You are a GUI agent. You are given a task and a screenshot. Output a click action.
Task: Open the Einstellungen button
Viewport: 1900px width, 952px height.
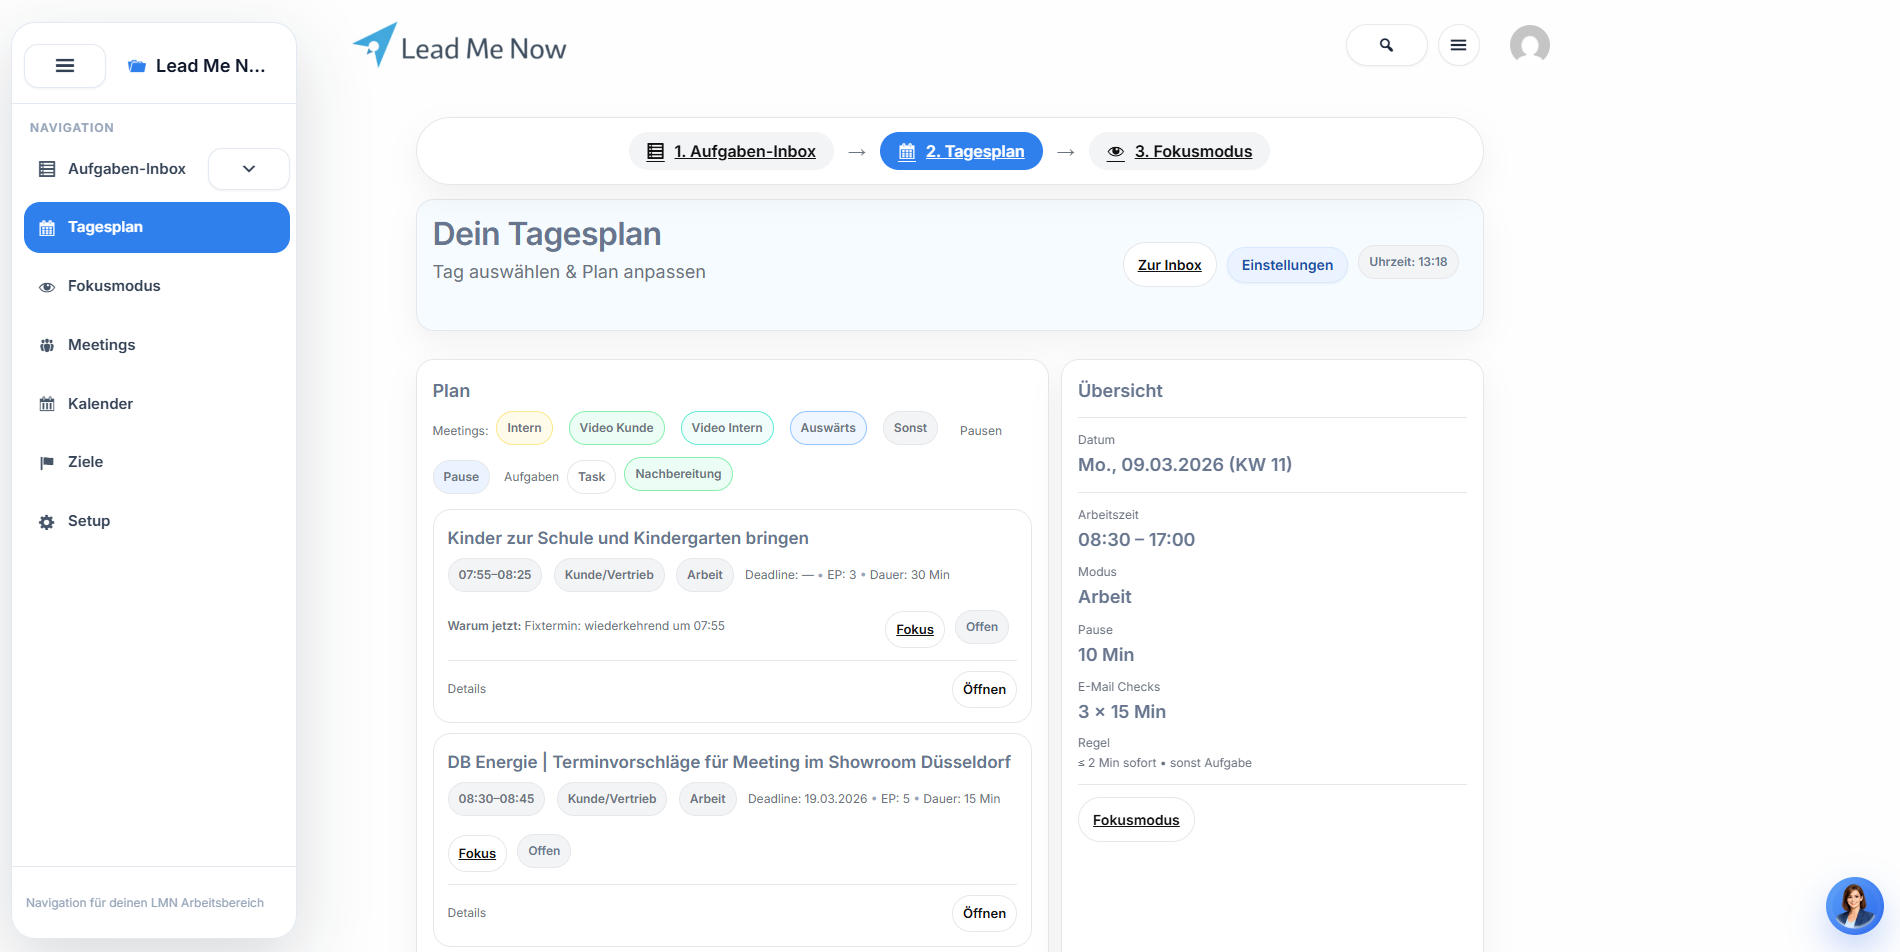click(x=1287, y=264)
